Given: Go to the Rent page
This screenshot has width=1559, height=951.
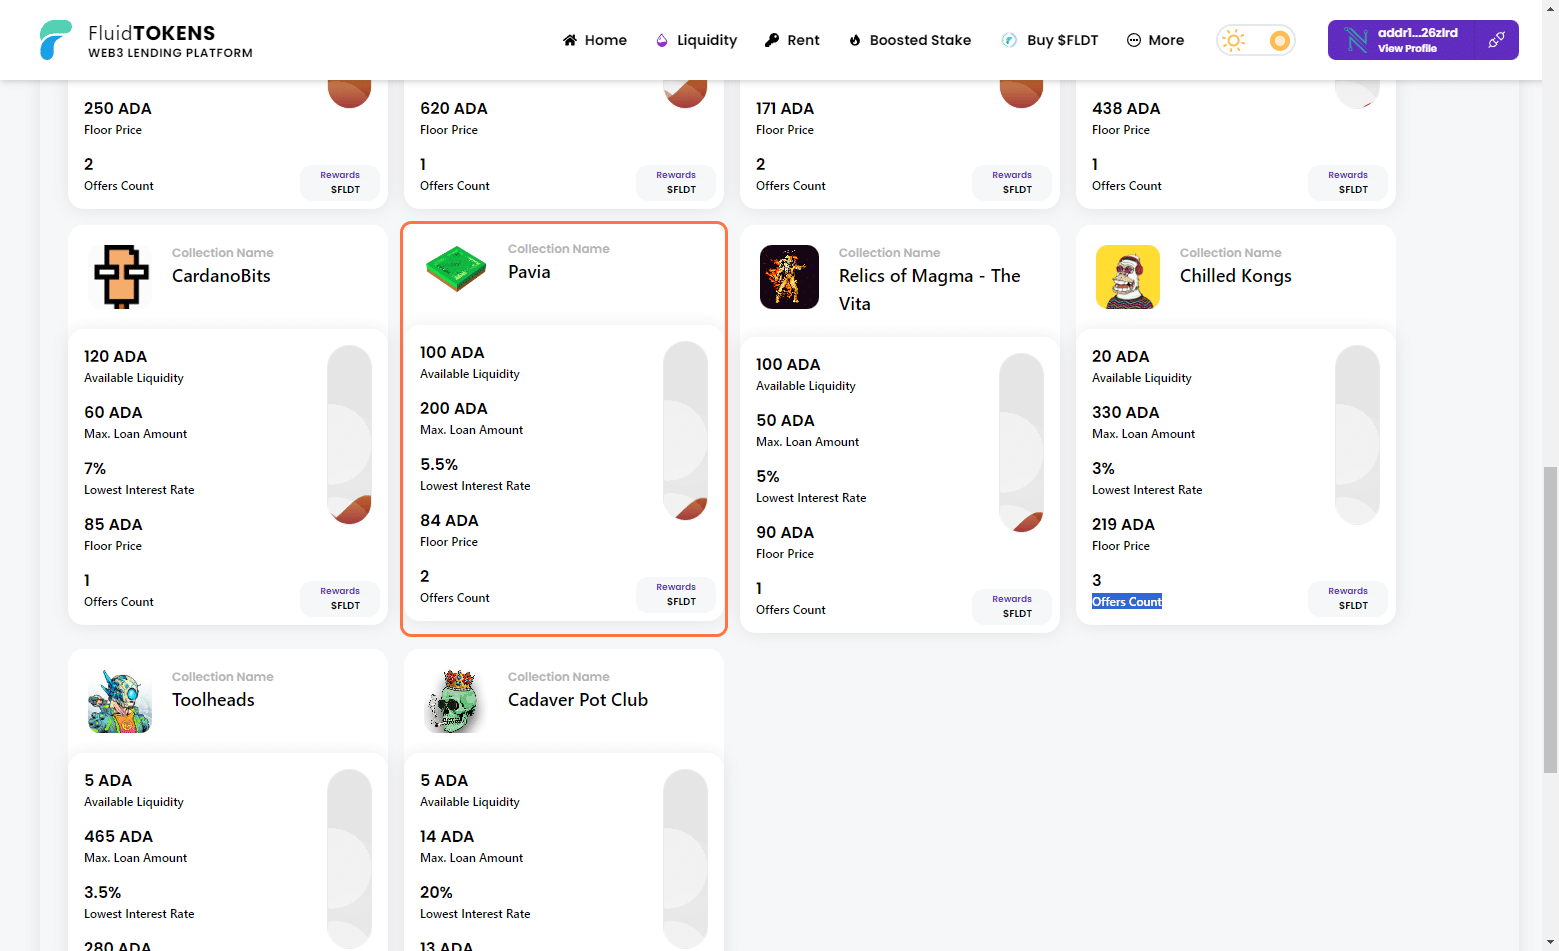Looking at the screenshot, I should 792,40.
